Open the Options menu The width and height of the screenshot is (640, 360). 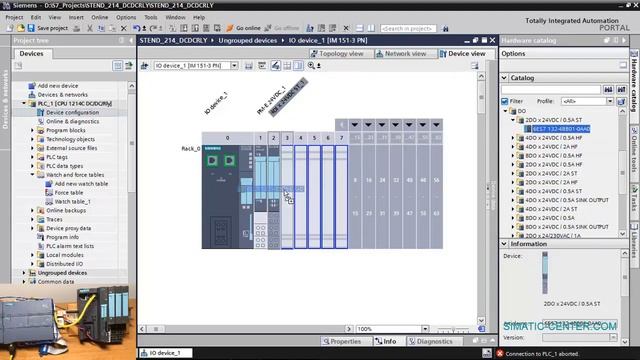coord(126,17)
